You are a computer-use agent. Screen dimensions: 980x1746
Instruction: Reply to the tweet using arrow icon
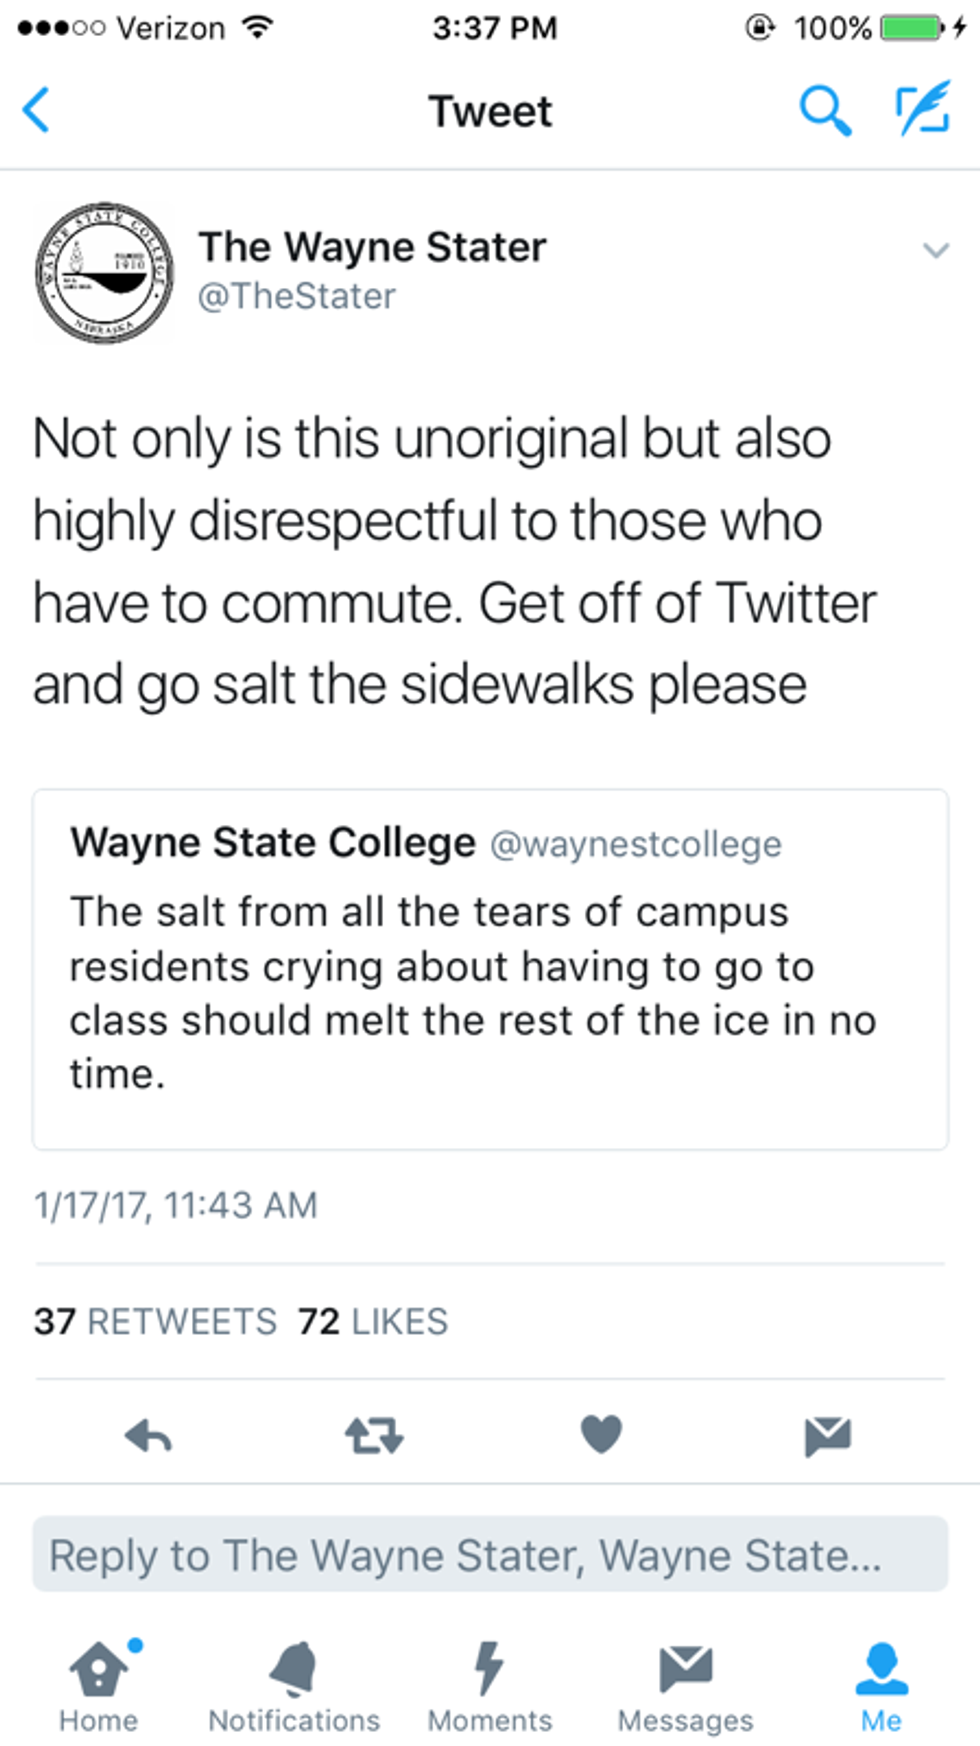click(x=149, y=1437)
